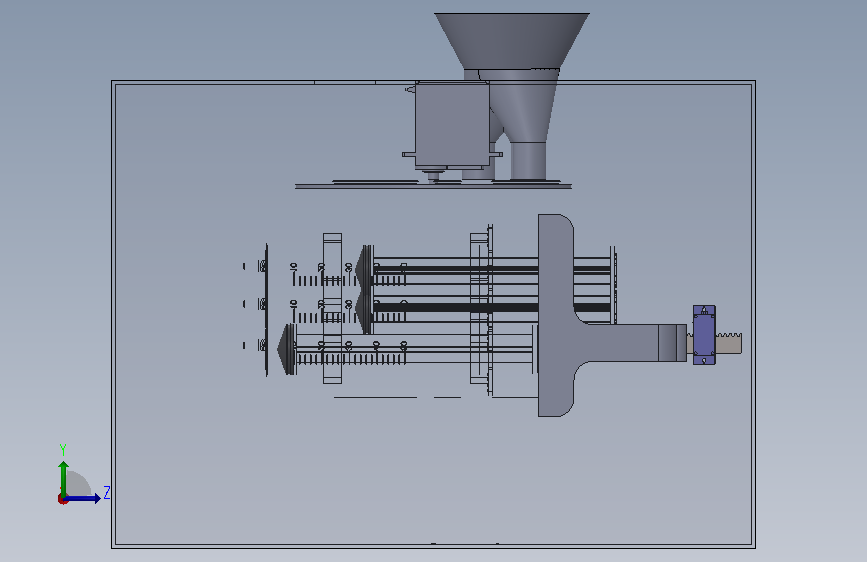Select the toothed rack gear end

click(x=729, y=344)
